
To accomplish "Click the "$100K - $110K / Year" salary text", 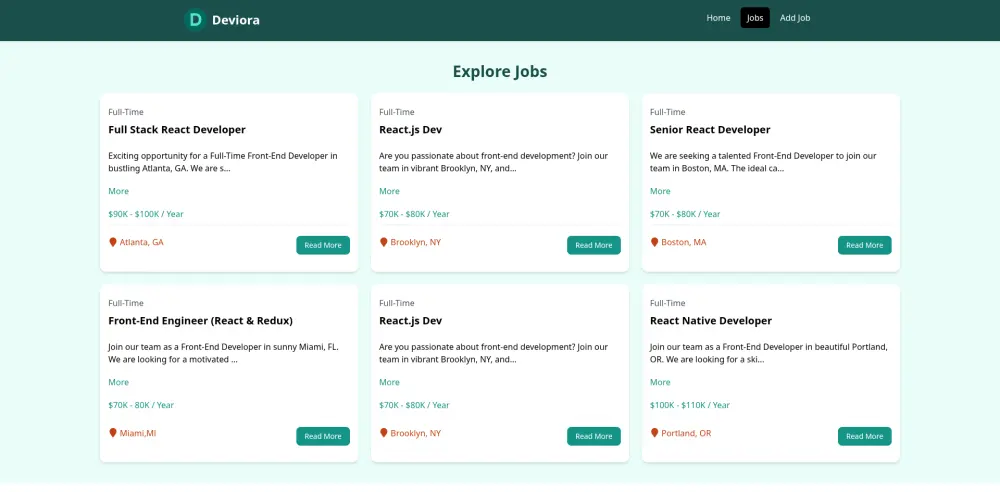I will coord(690,405).
